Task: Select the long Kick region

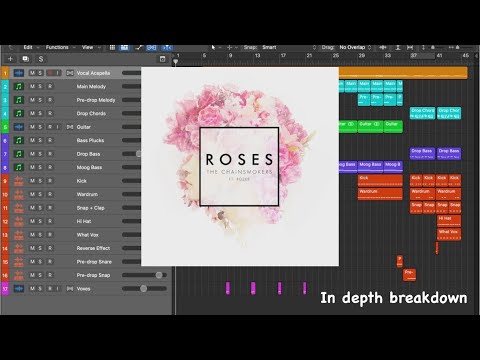Action: point(380,181)
